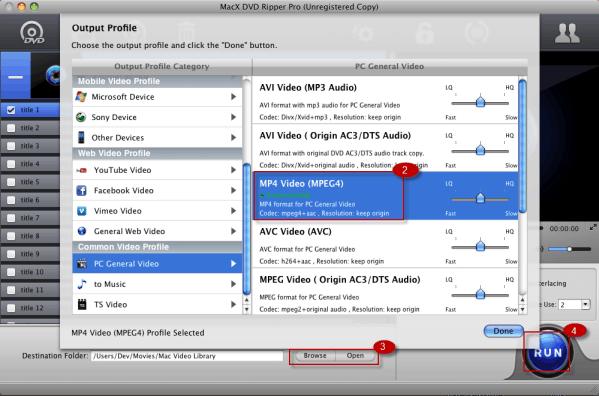
Task: Click the Sony Device icon
Action: (81, 117)
